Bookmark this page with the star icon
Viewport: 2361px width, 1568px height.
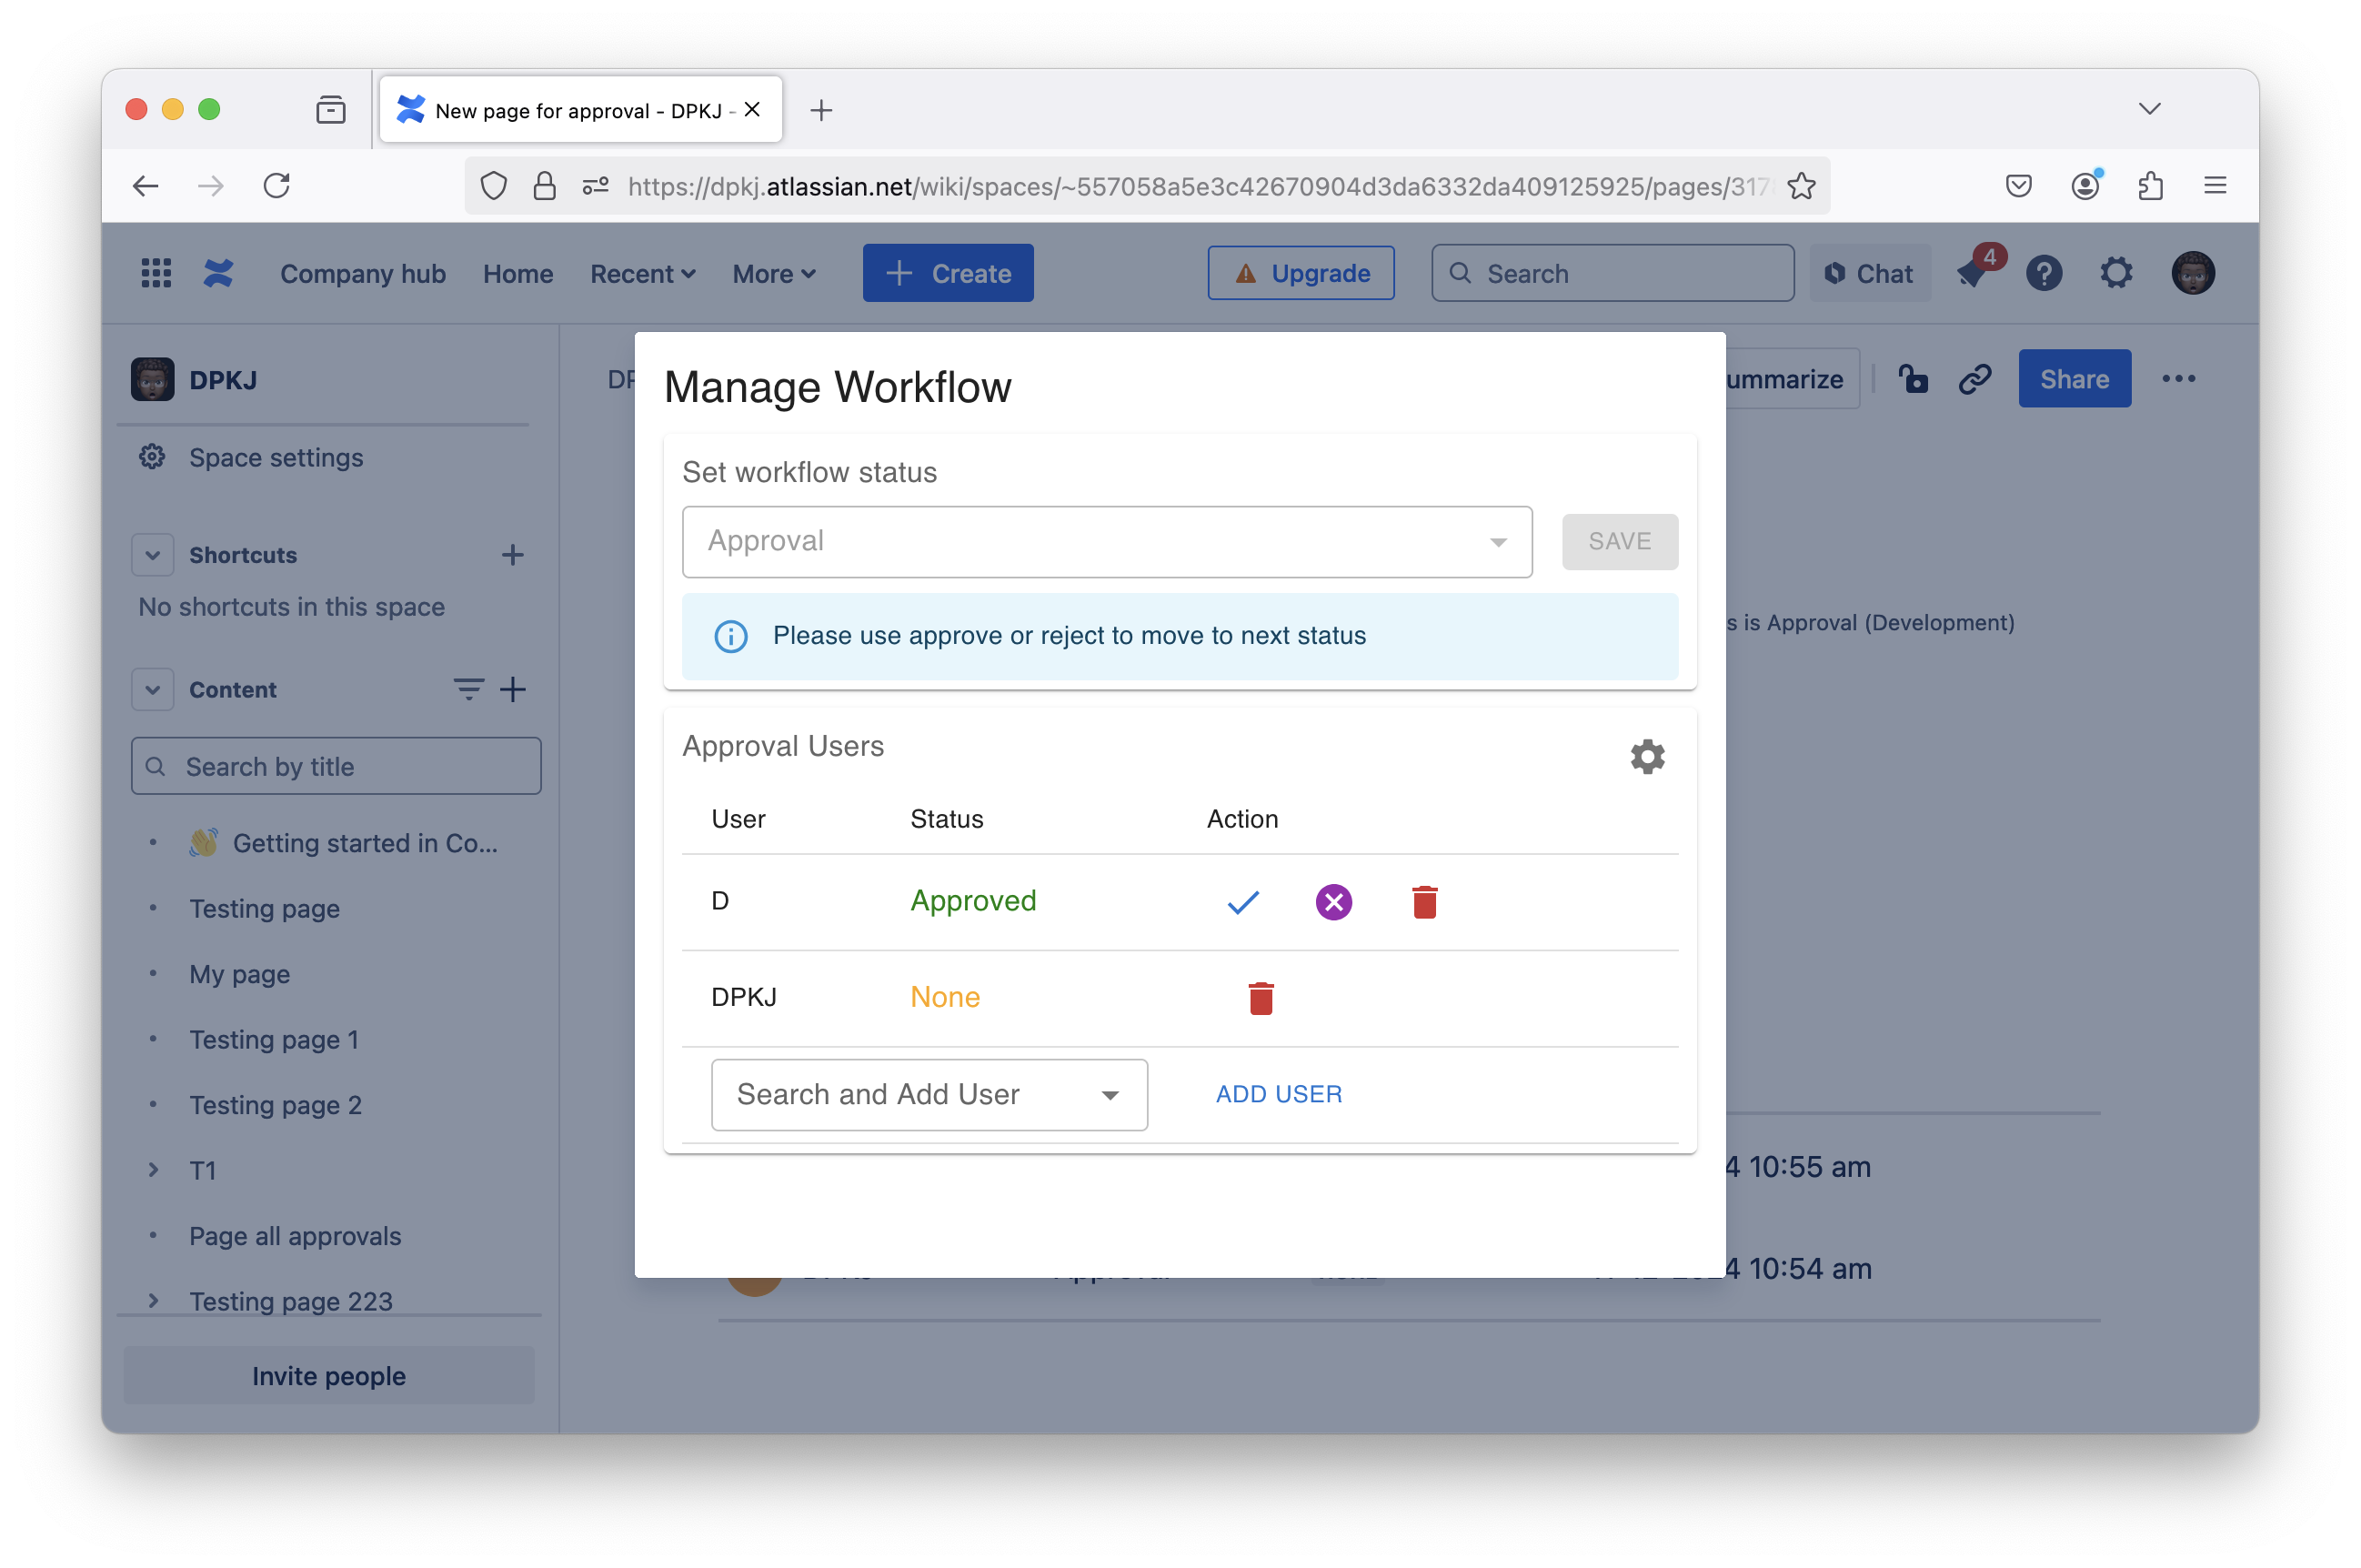click(1801, 186)
